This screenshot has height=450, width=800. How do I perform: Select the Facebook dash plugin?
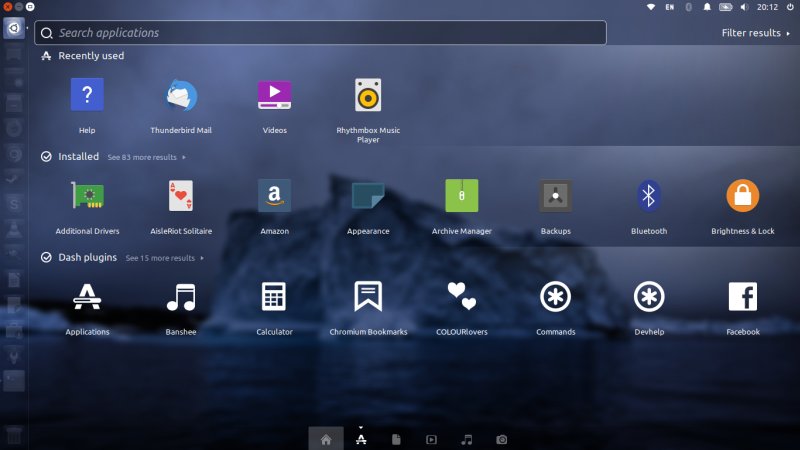tap(743, 296)
